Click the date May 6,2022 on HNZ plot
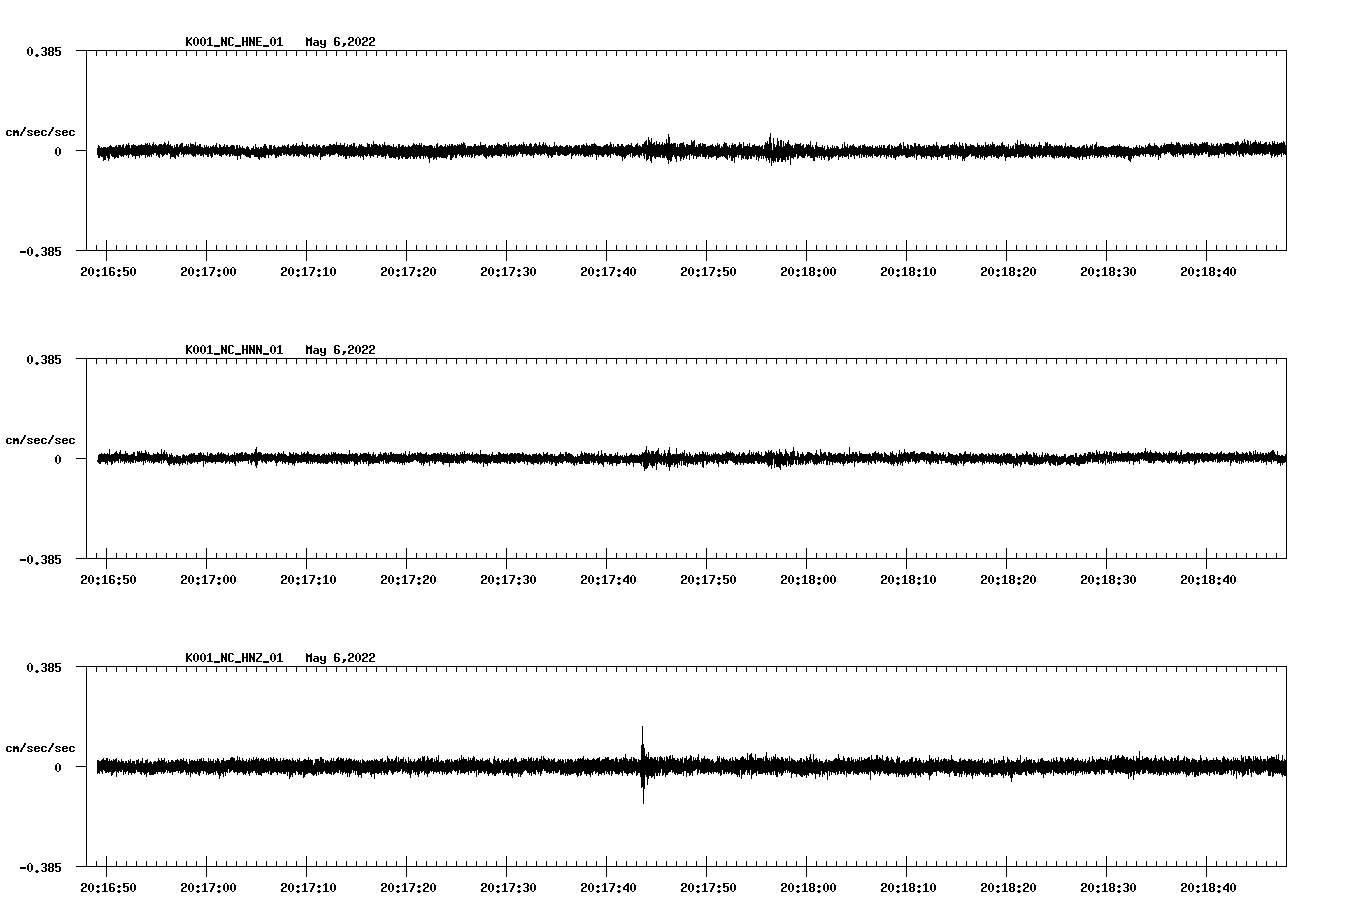Screen dimensions: 1358x924 pos(341,658)
